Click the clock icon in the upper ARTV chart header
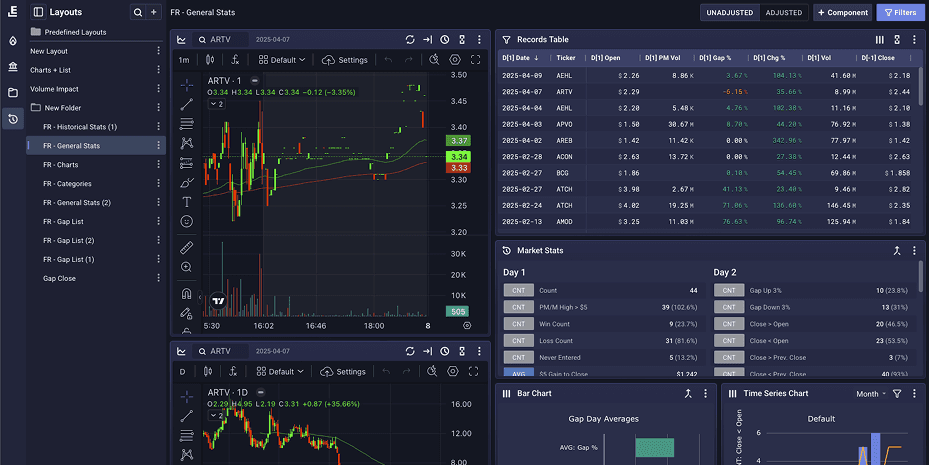Screen dimensions: 929x465 click(444, 40)
